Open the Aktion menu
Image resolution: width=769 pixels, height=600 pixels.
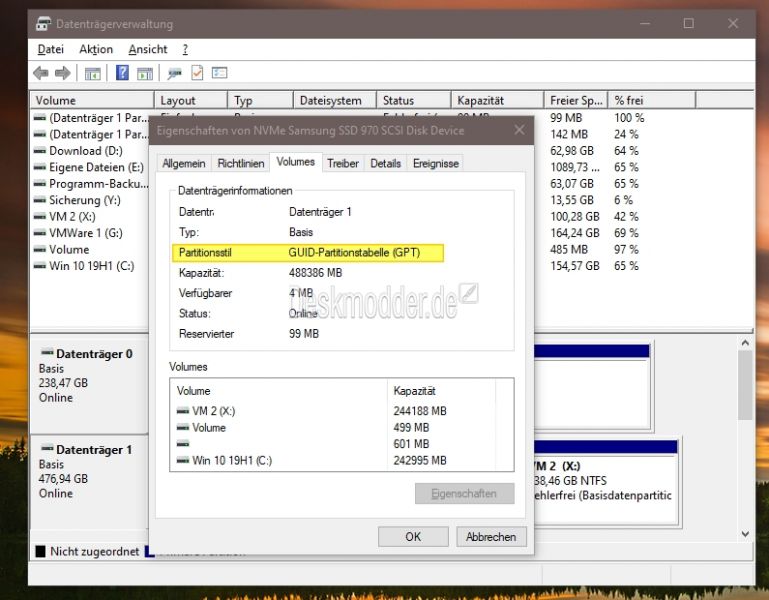click(96, 49)
